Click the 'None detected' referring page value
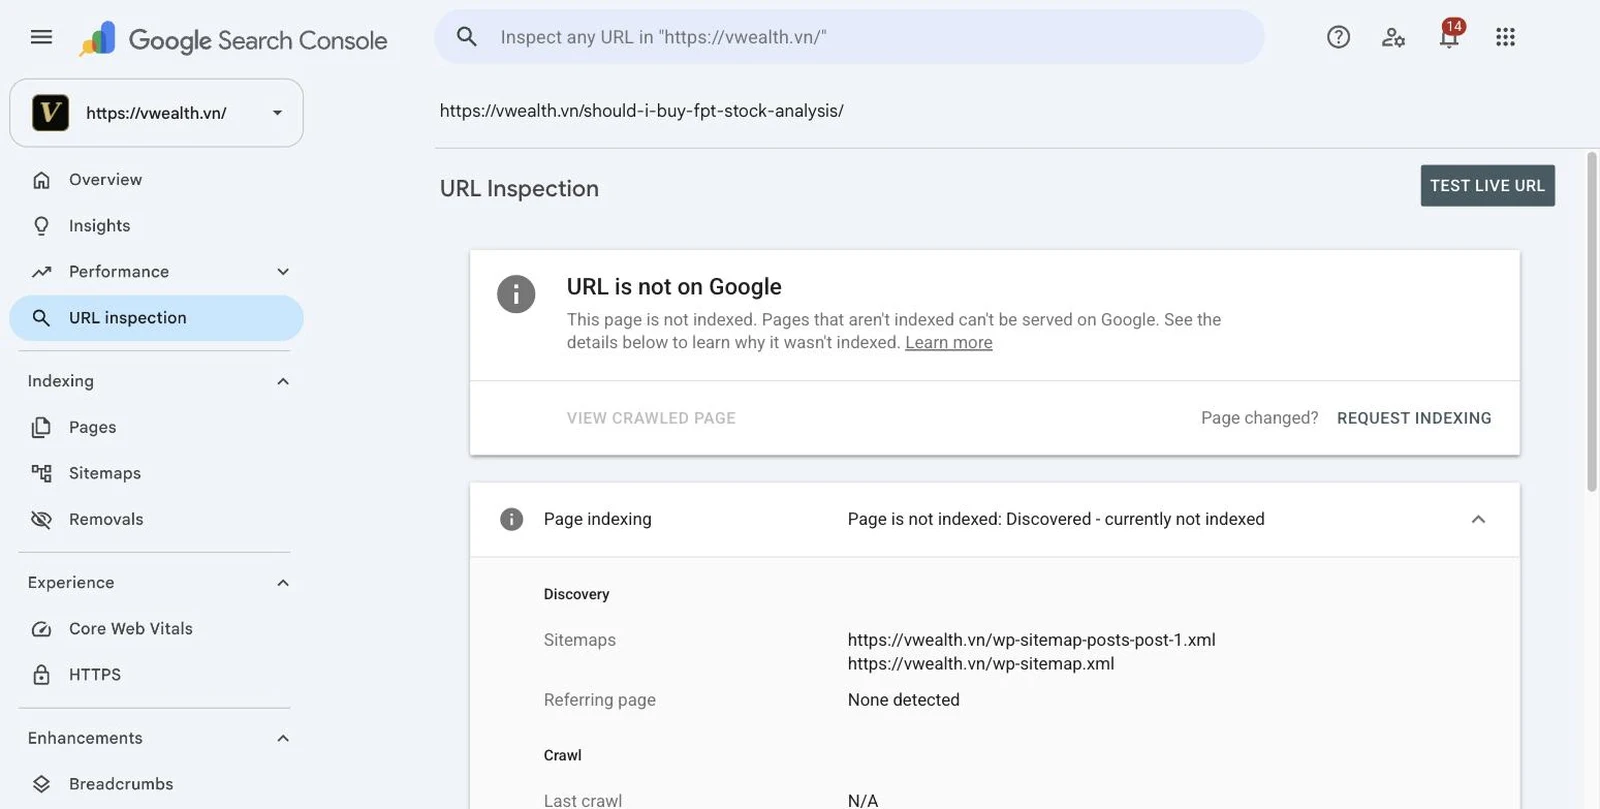 (x=904, y=700)
